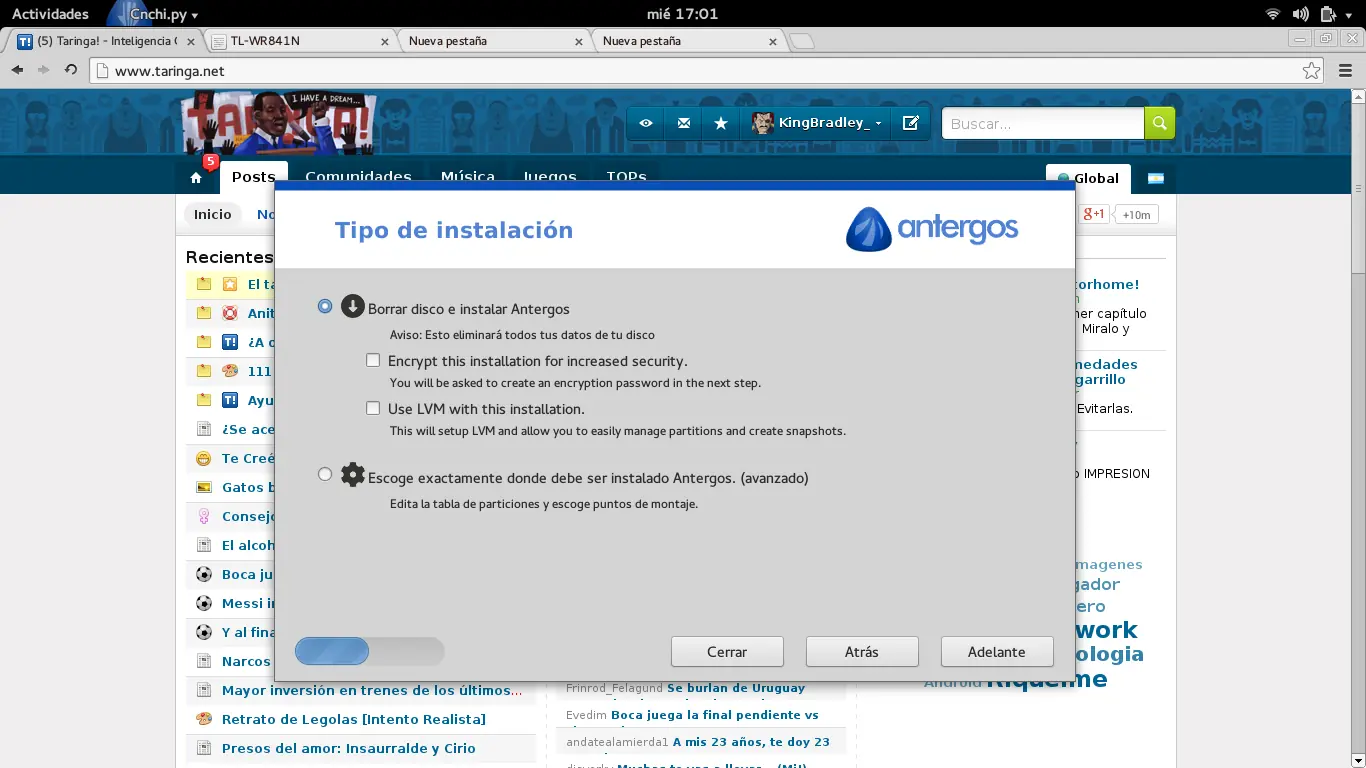Close the Taringa! tab

(x=192, y=41)
